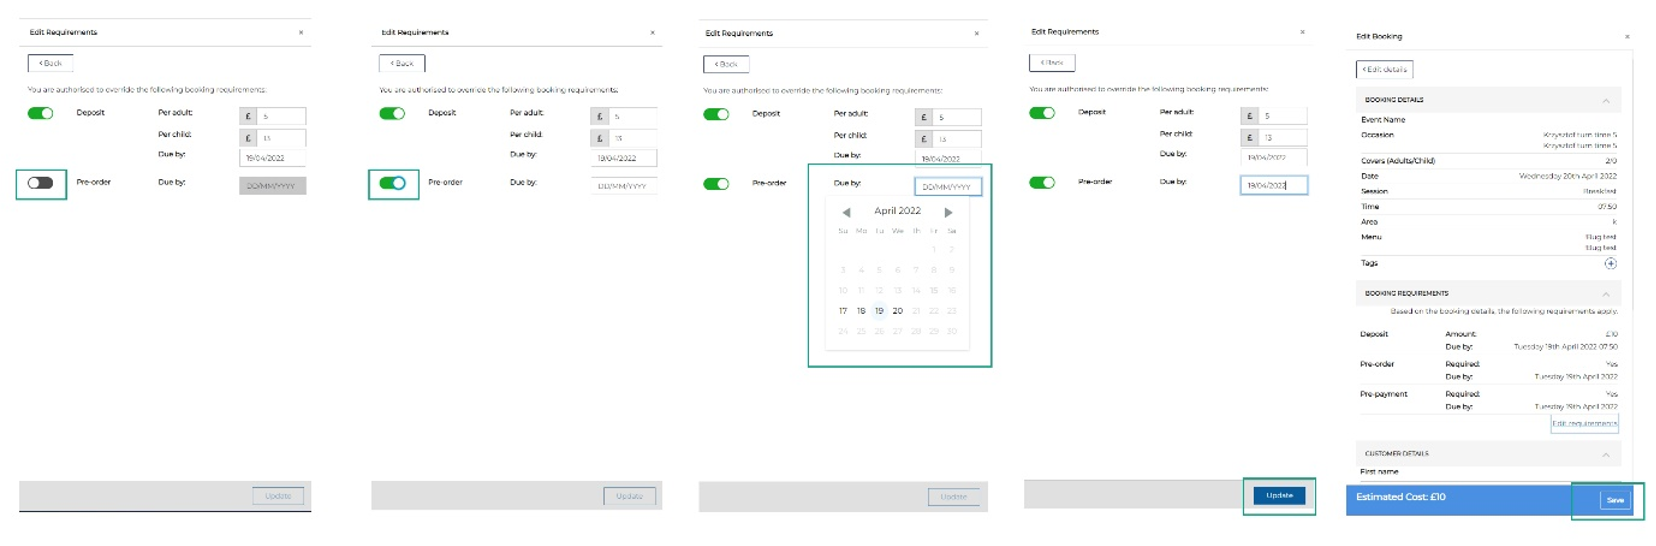Collapse the Booking Requirements section
Screen dimensions: 1656x546
(1606, 294)
